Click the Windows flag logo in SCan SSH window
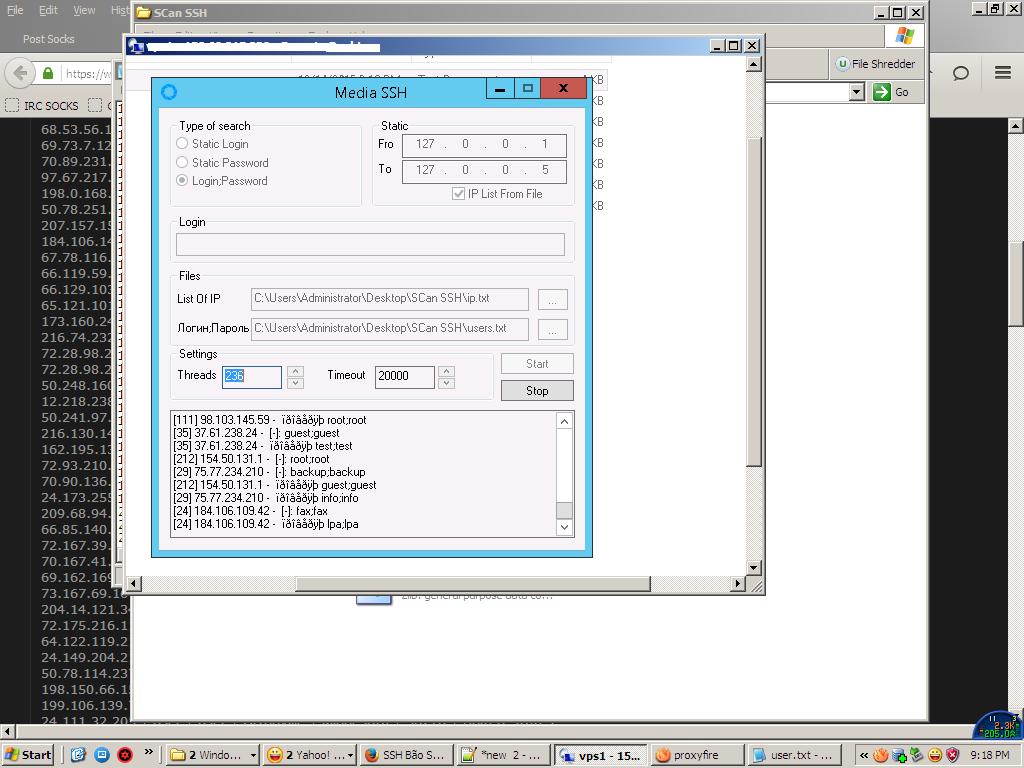The width and height of the screenshot is (1024, 768). 904,35
